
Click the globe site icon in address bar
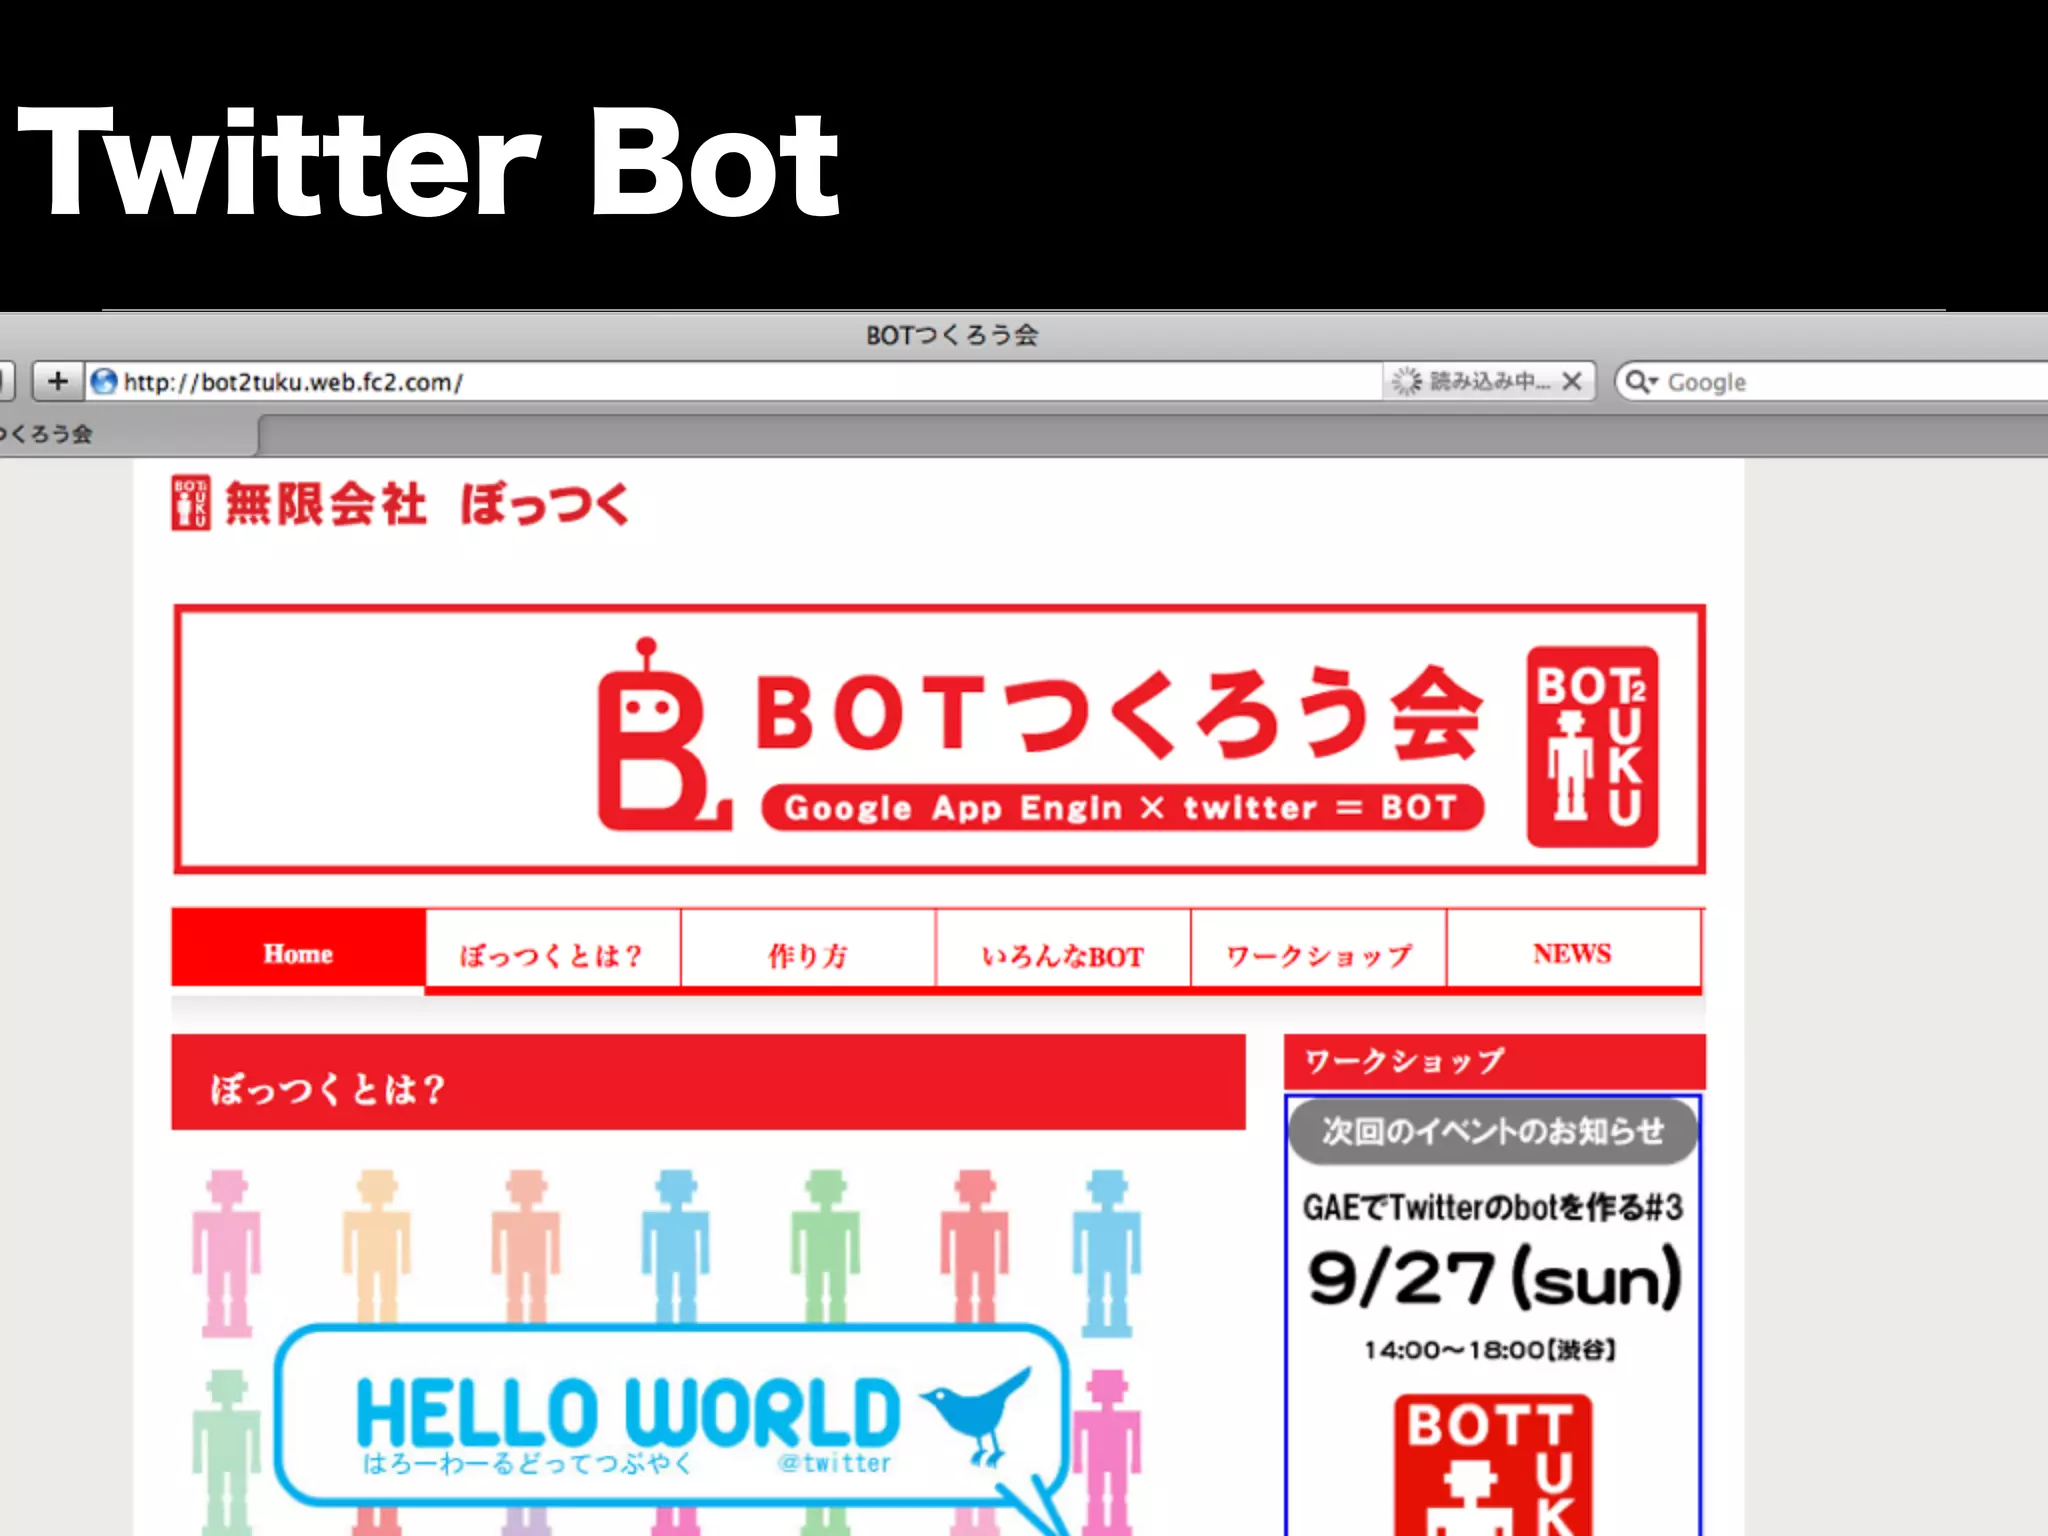(x=103, y=381)
